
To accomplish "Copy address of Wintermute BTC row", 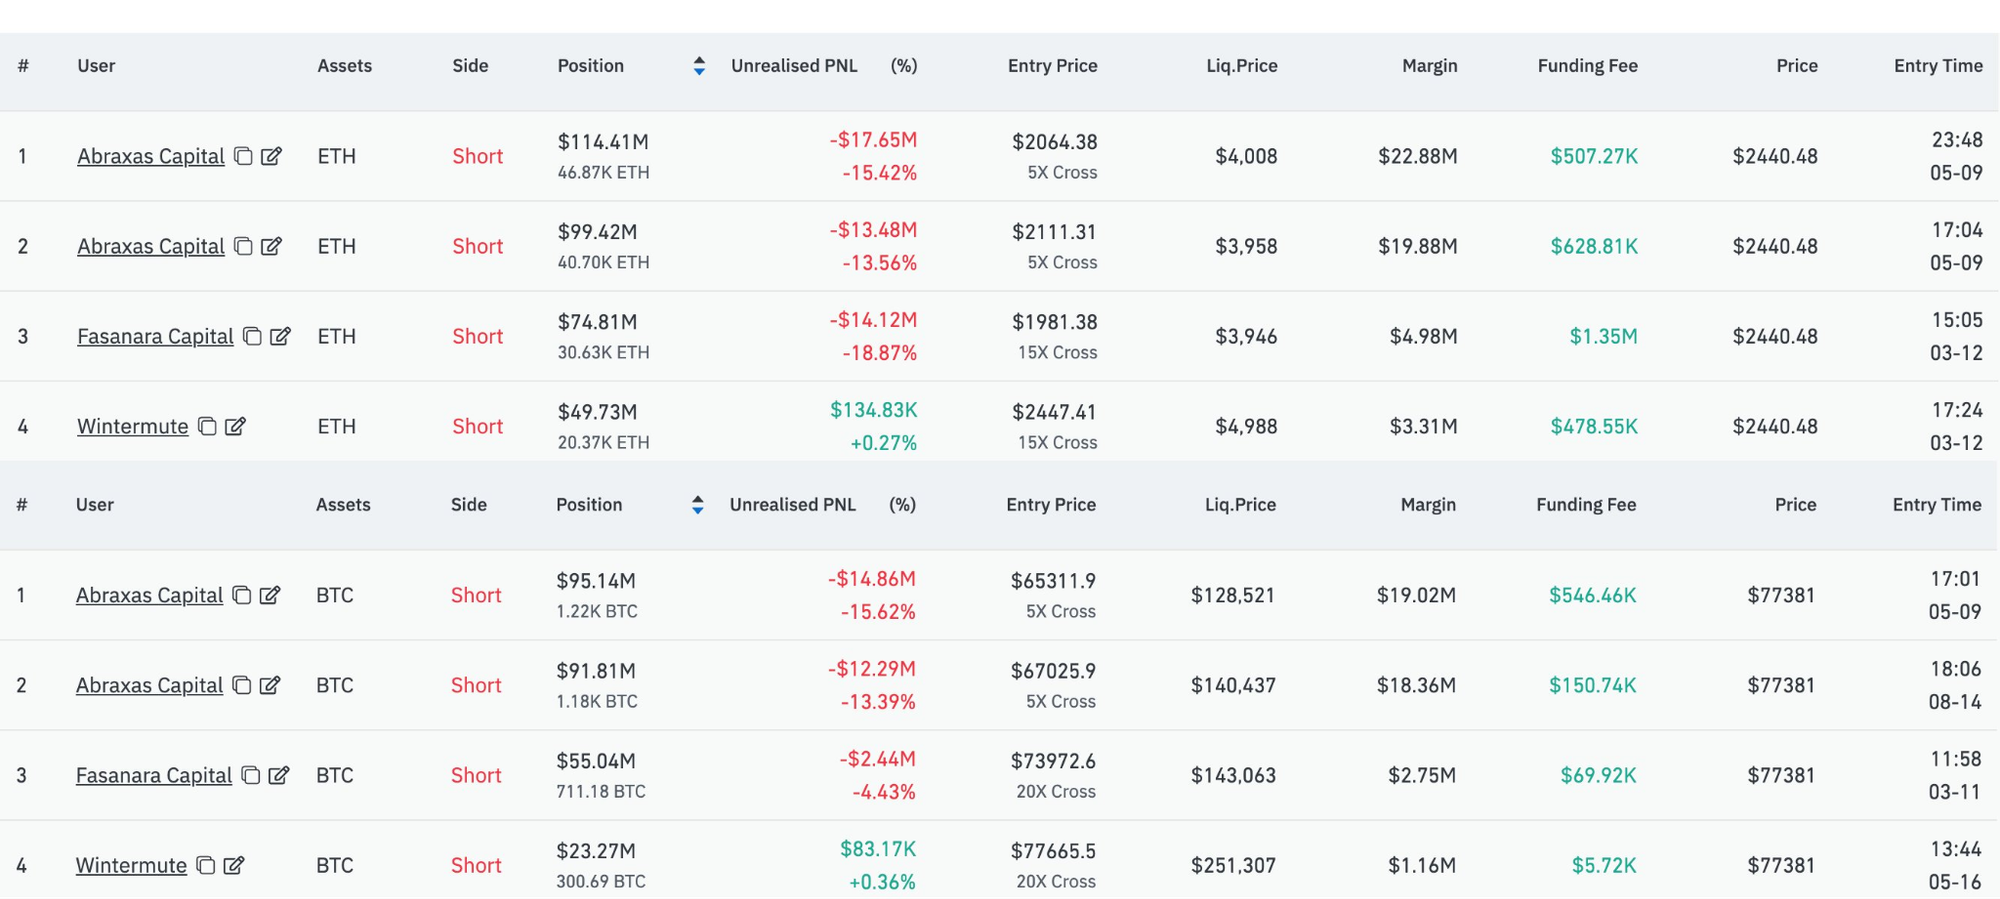I will tap(205, 865).
